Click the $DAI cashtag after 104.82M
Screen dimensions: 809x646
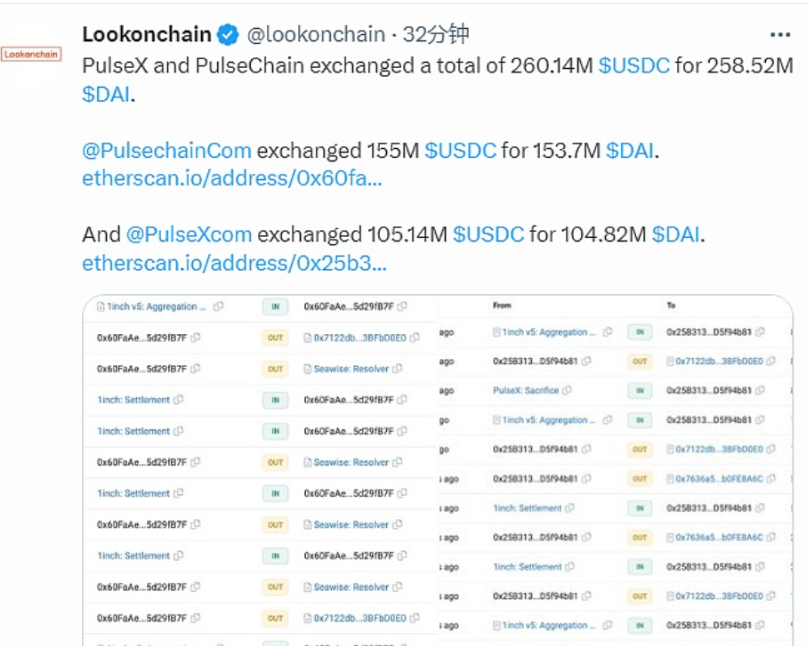click(676, 235)
